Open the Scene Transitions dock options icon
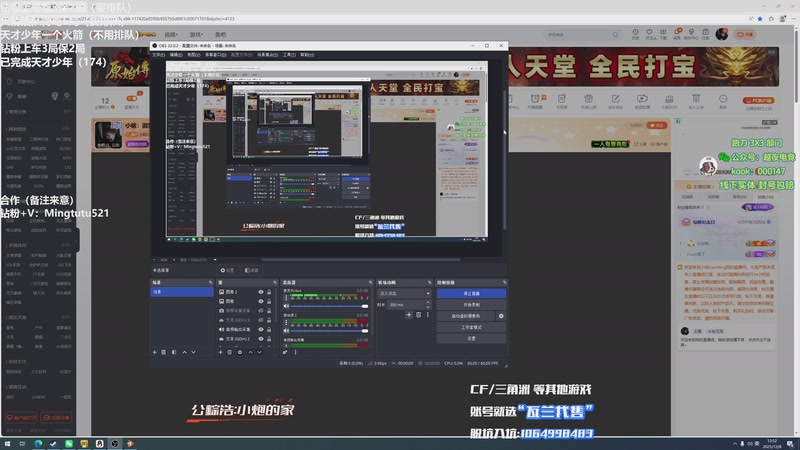This screenshot has width=800, height=450. (x=430, y=282)
